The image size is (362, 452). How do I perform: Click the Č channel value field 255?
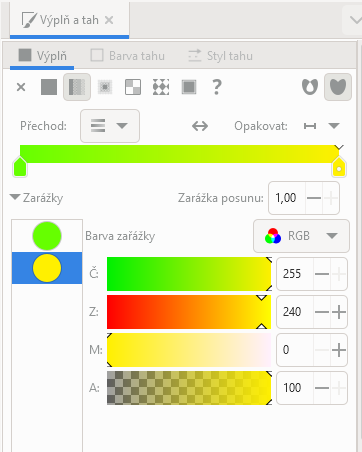295,274
